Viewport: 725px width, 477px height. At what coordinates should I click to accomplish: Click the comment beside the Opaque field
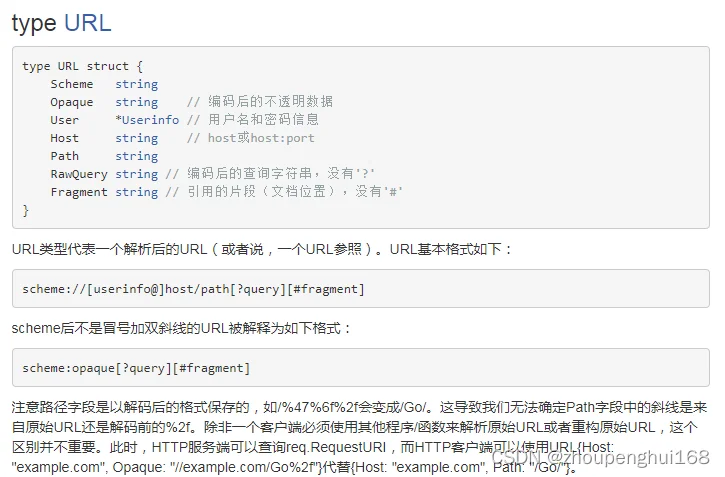[x=260, y=102]
